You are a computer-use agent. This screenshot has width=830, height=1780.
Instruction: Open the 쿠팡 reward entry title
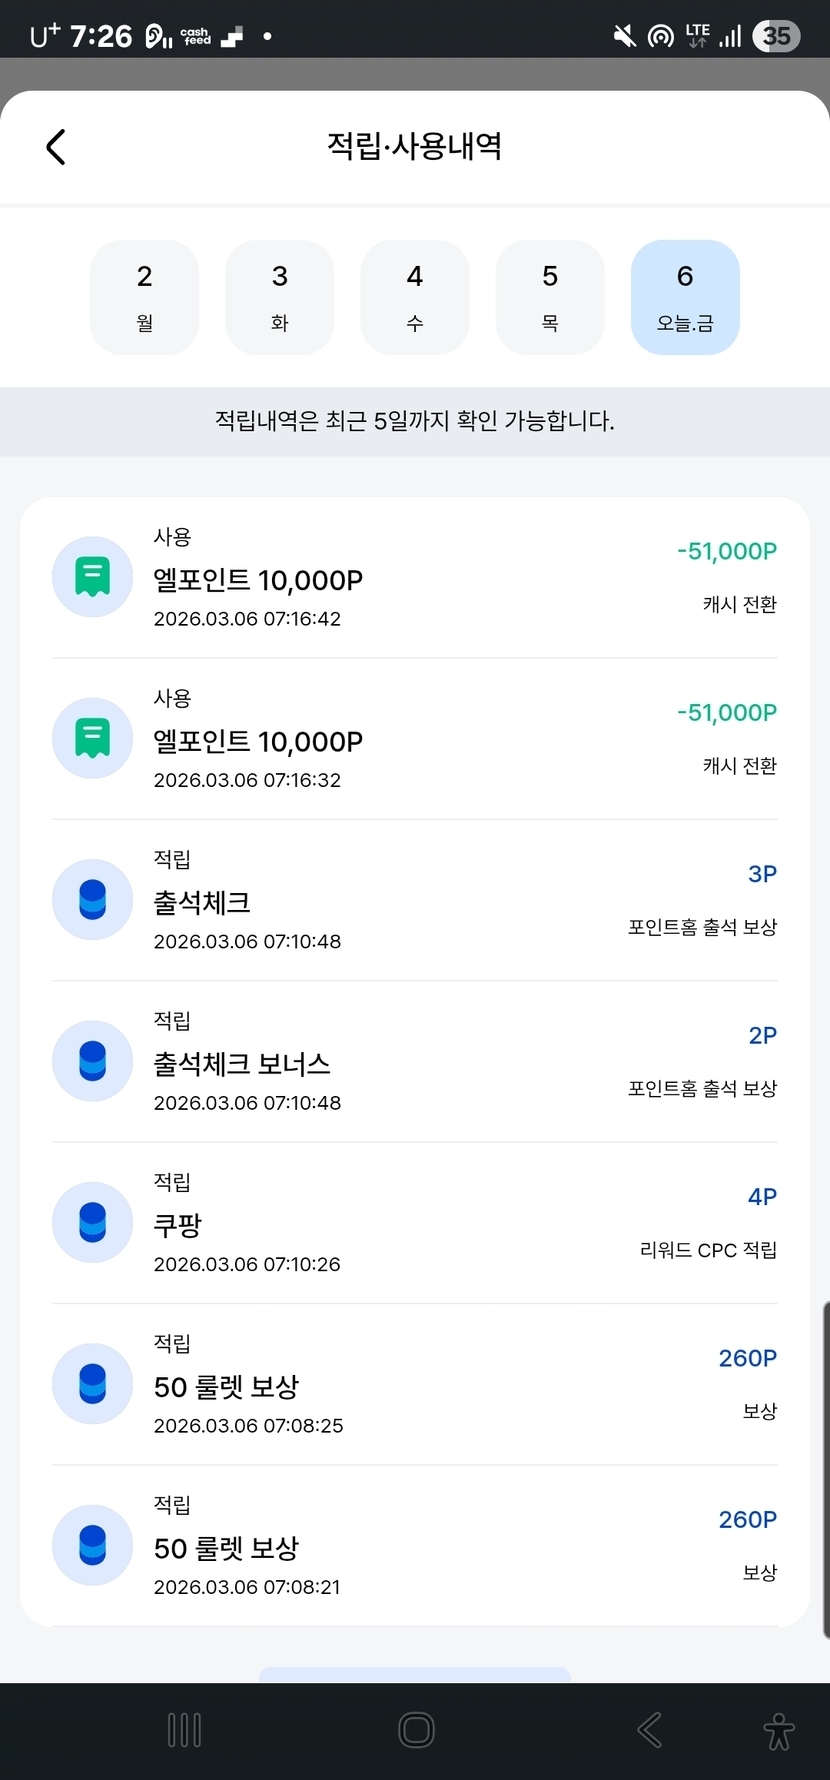(x=178, y=1225)
